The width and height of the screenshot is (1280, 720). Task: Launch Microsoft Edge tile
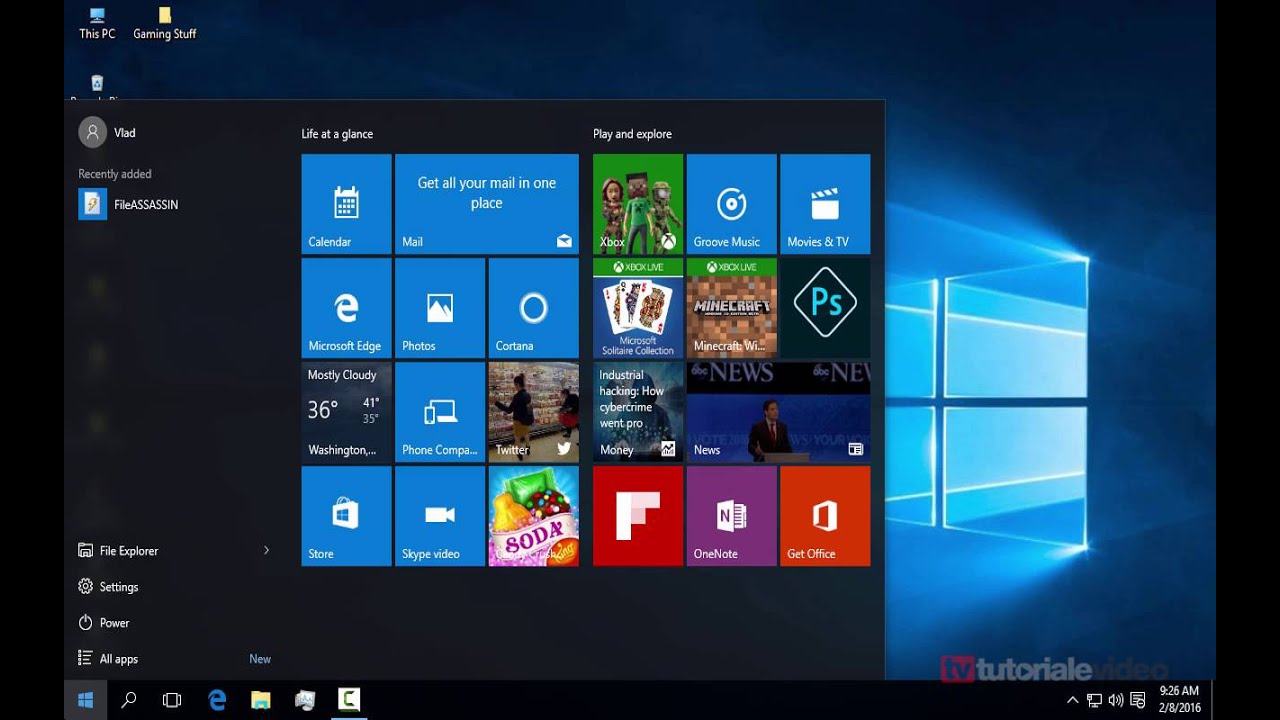pos(346,308)
